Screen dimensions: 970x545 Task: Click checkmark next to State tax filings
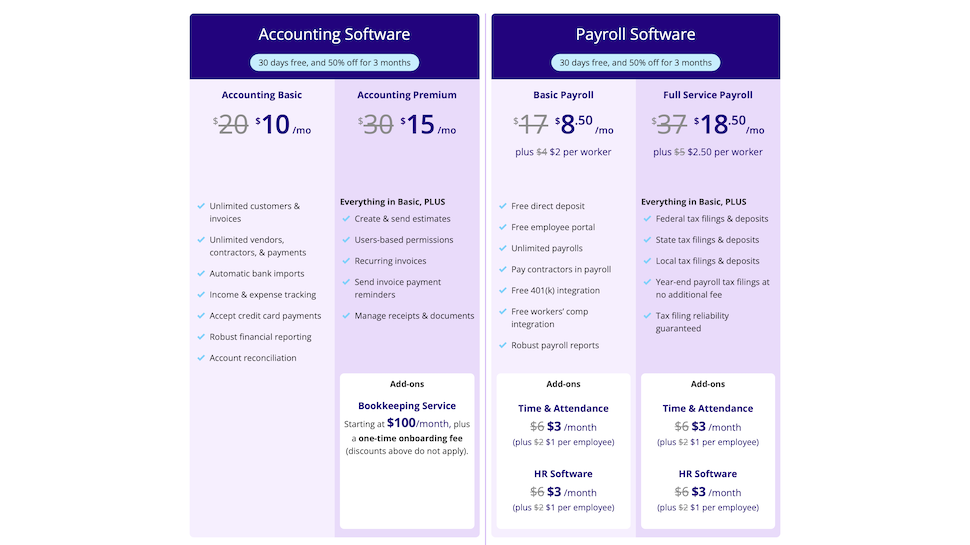coord(647,239)
